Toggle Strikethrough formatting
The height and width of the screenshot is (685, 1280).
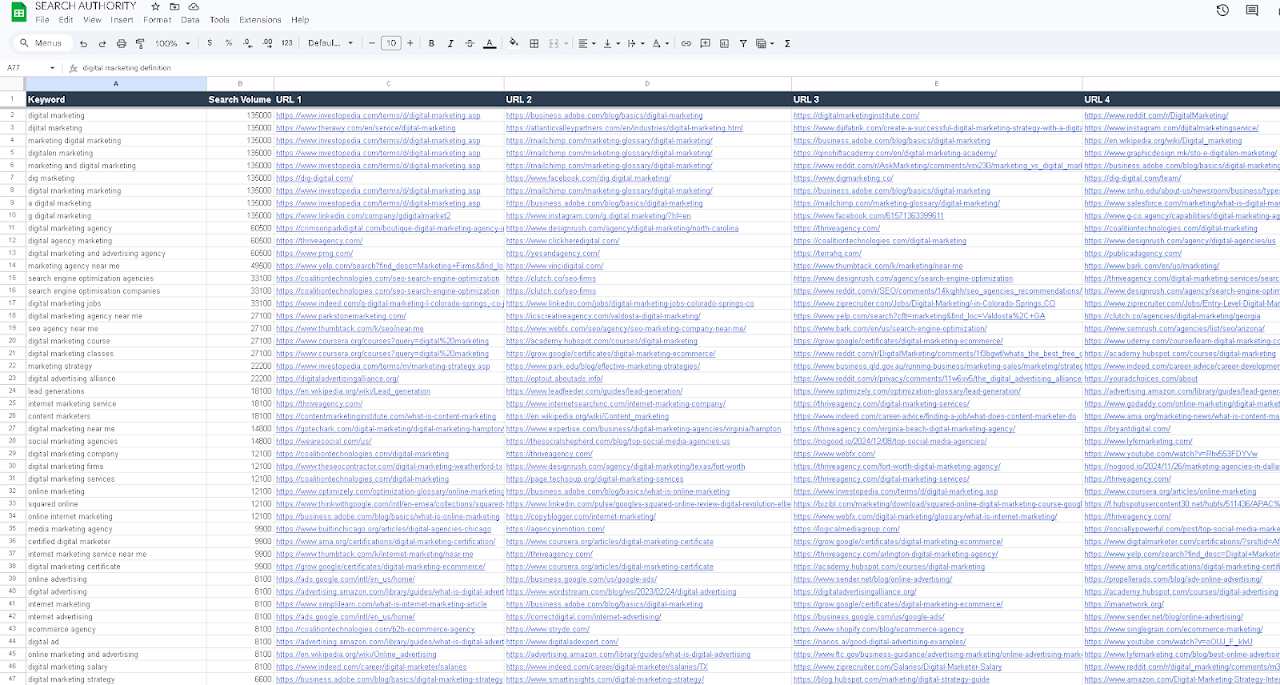point(469,43)
